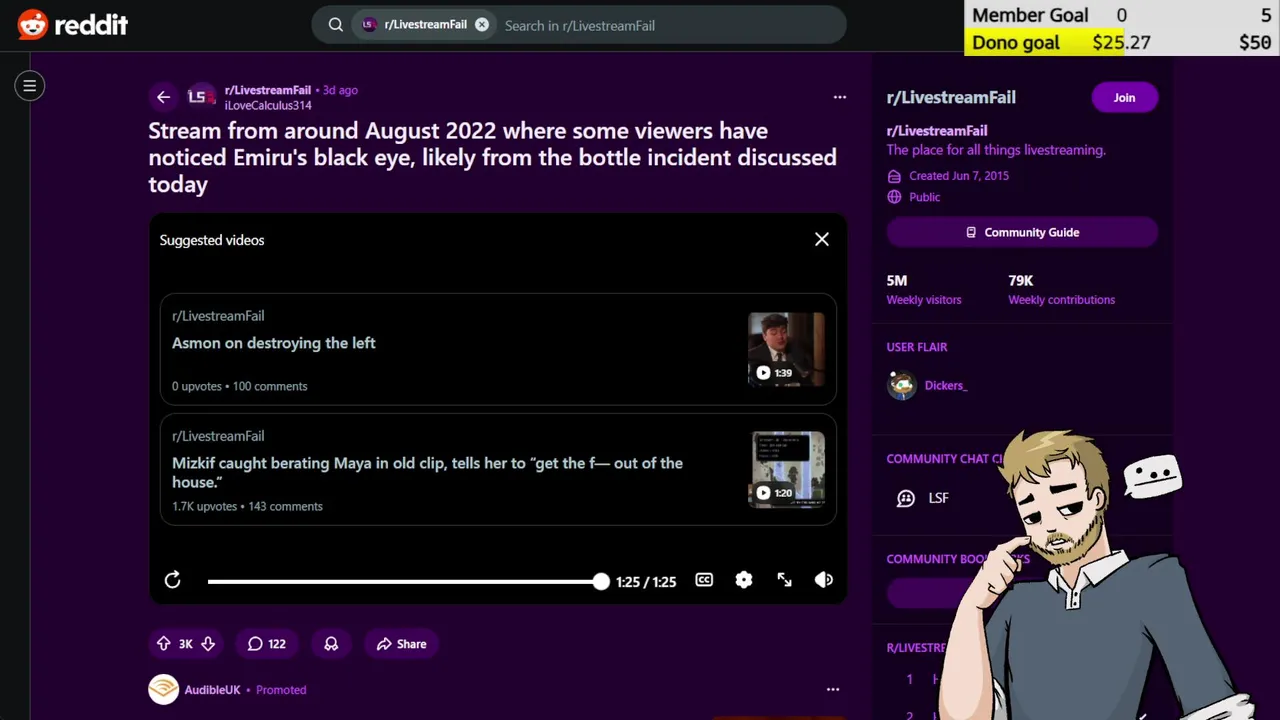Remove the r/LivestreamFail search filter chip

pos(482,25)
